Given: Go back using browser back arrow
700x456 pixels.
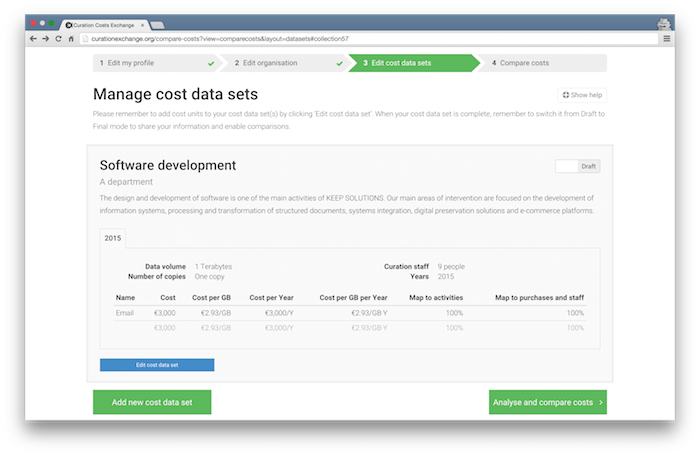Looking at the screenshot, I should pos(33,39).
